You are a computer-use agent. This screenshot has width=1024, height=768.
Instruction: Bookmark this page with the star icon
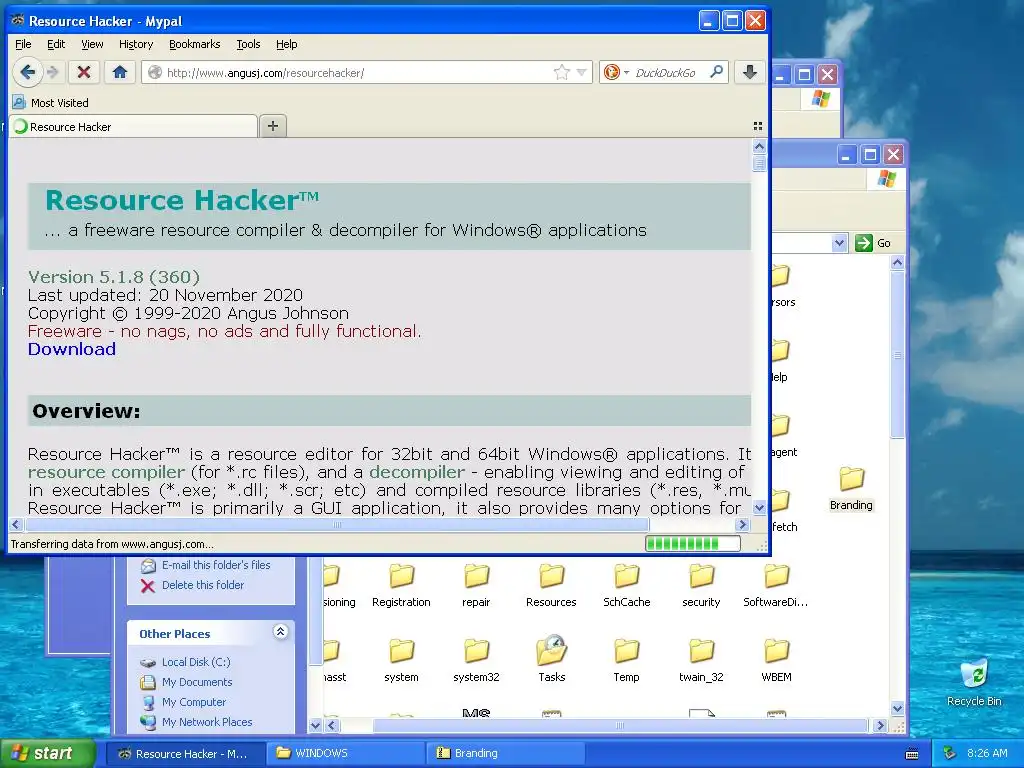tap(561, 72)
